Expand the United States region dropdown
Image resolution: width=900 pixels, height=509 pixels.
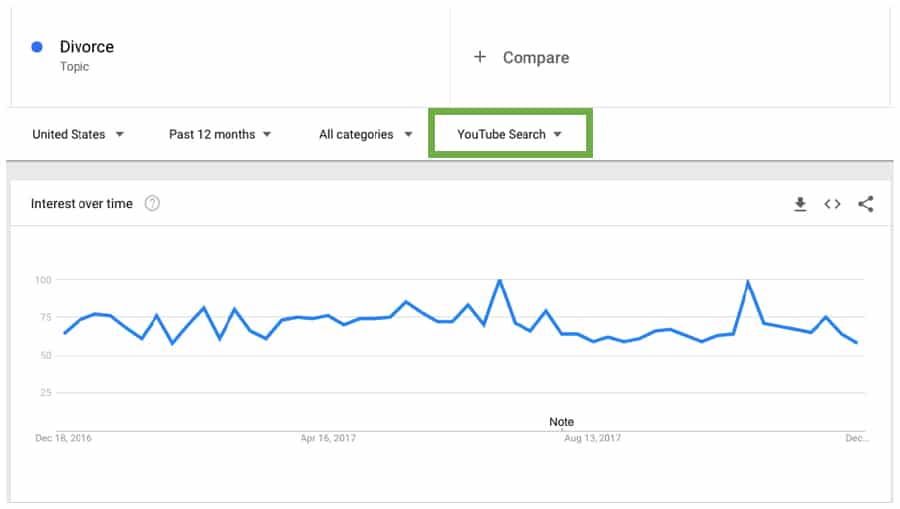pos(78,134)
